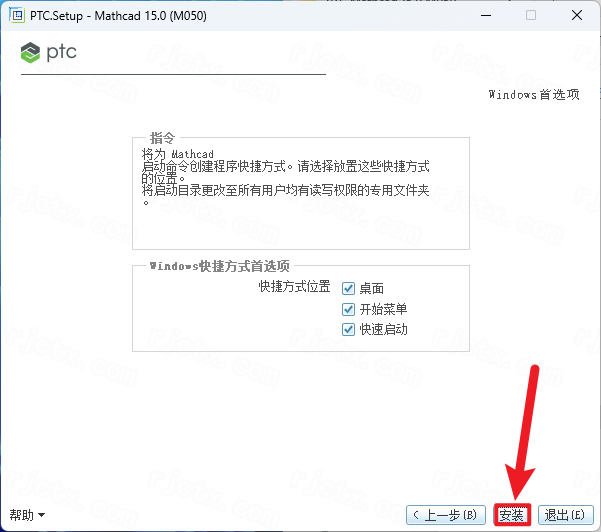601x532 pixels.
Task: Go back with the 上一步(B) button
Action: [x=447, y=515]
